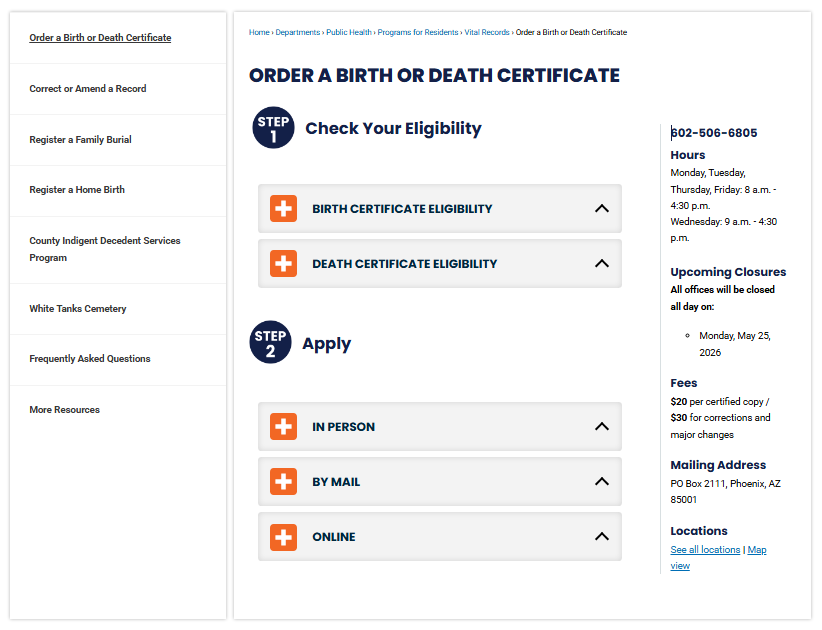This screenshot has width=822, height=630.
Task: Open Correct or Amend a Record page
Action: click(x=88, y=89)
